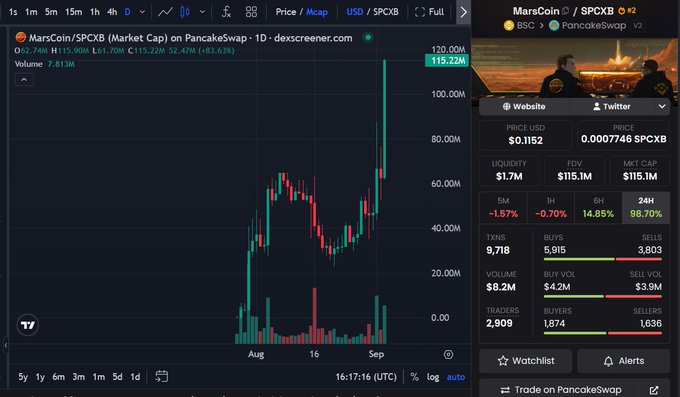The height and width of the screenshot is (397, 680).
Task: Click the TradingView logo icon
Action: coord(28,325)
